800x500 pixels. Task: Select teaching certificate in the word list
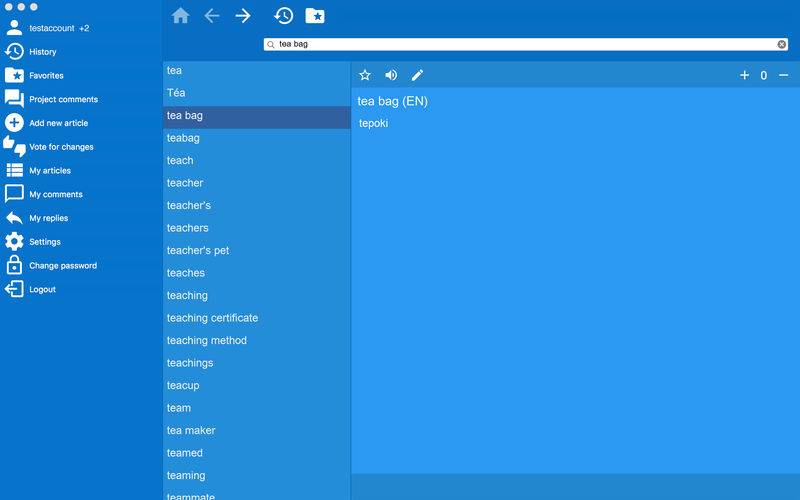(x=212, y=318)
